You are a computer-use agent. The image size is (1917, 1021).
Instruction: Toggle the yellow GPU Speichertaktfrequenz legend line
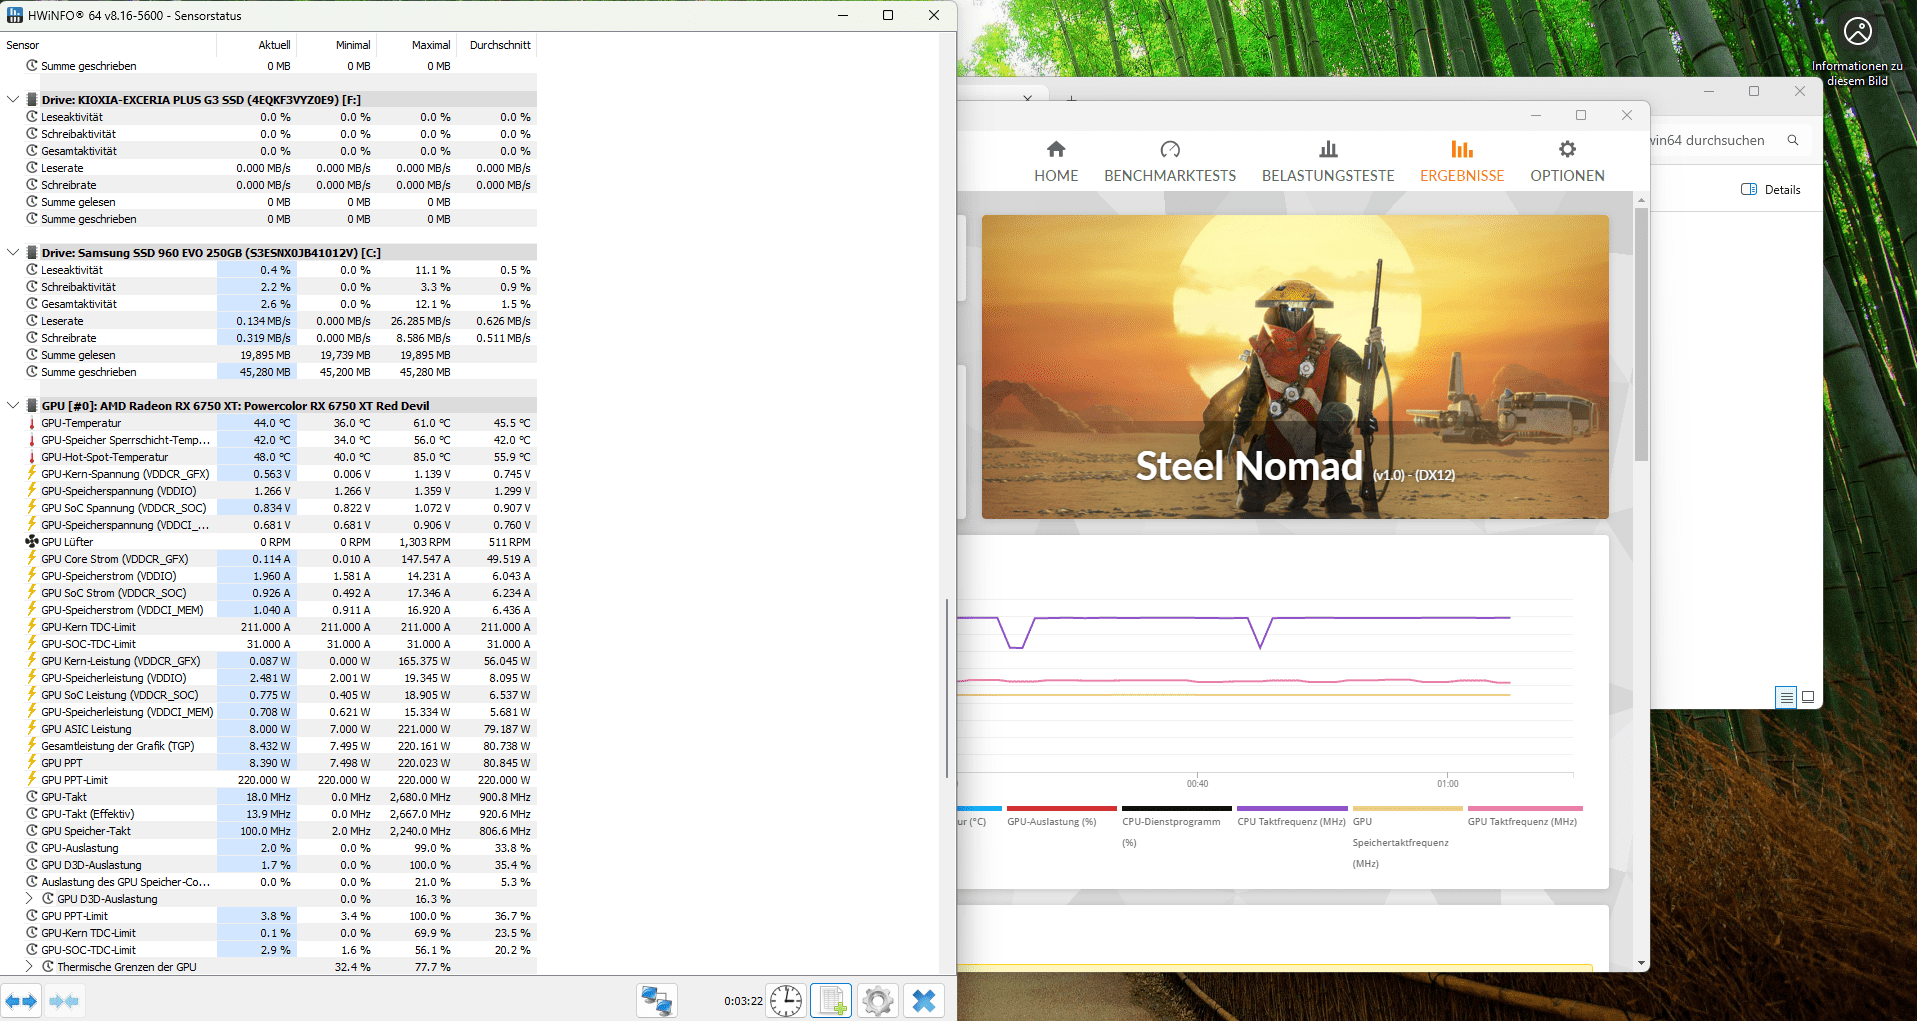pyautogui.click(x=1407, y=837)
